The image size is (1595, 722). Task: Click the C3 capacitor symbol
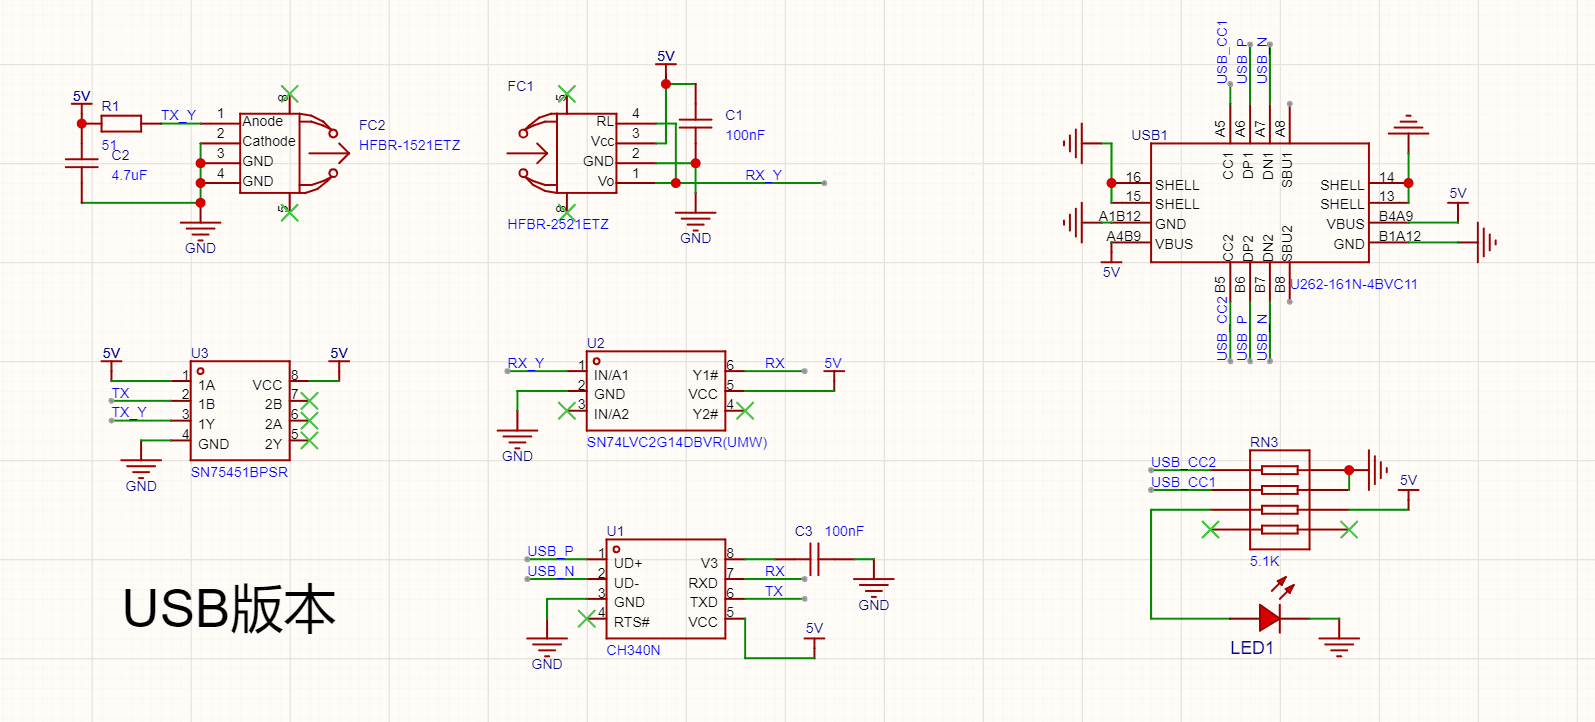[x=814, y=560]
